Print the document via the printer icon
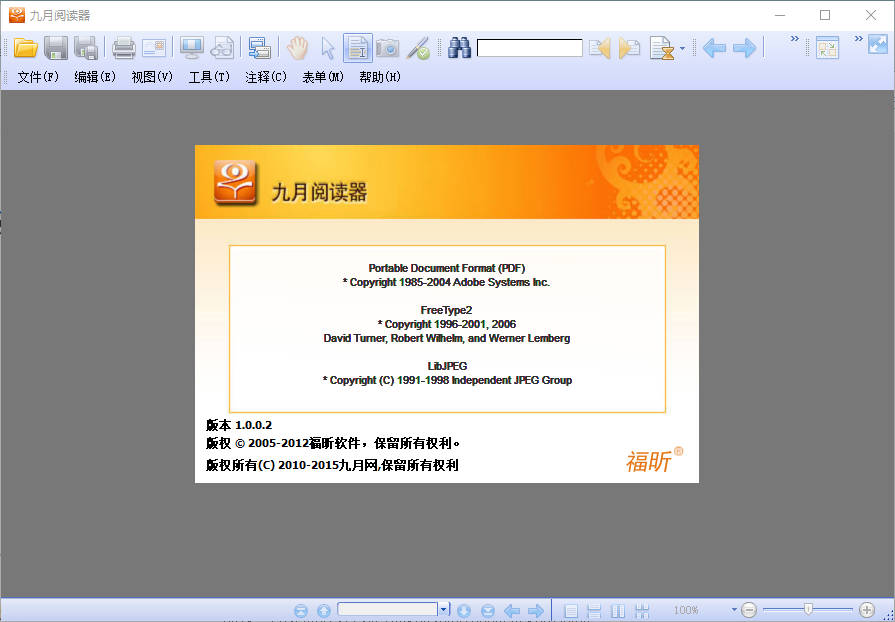Screen dimensions: 895x622 click(x=124, y=48)
